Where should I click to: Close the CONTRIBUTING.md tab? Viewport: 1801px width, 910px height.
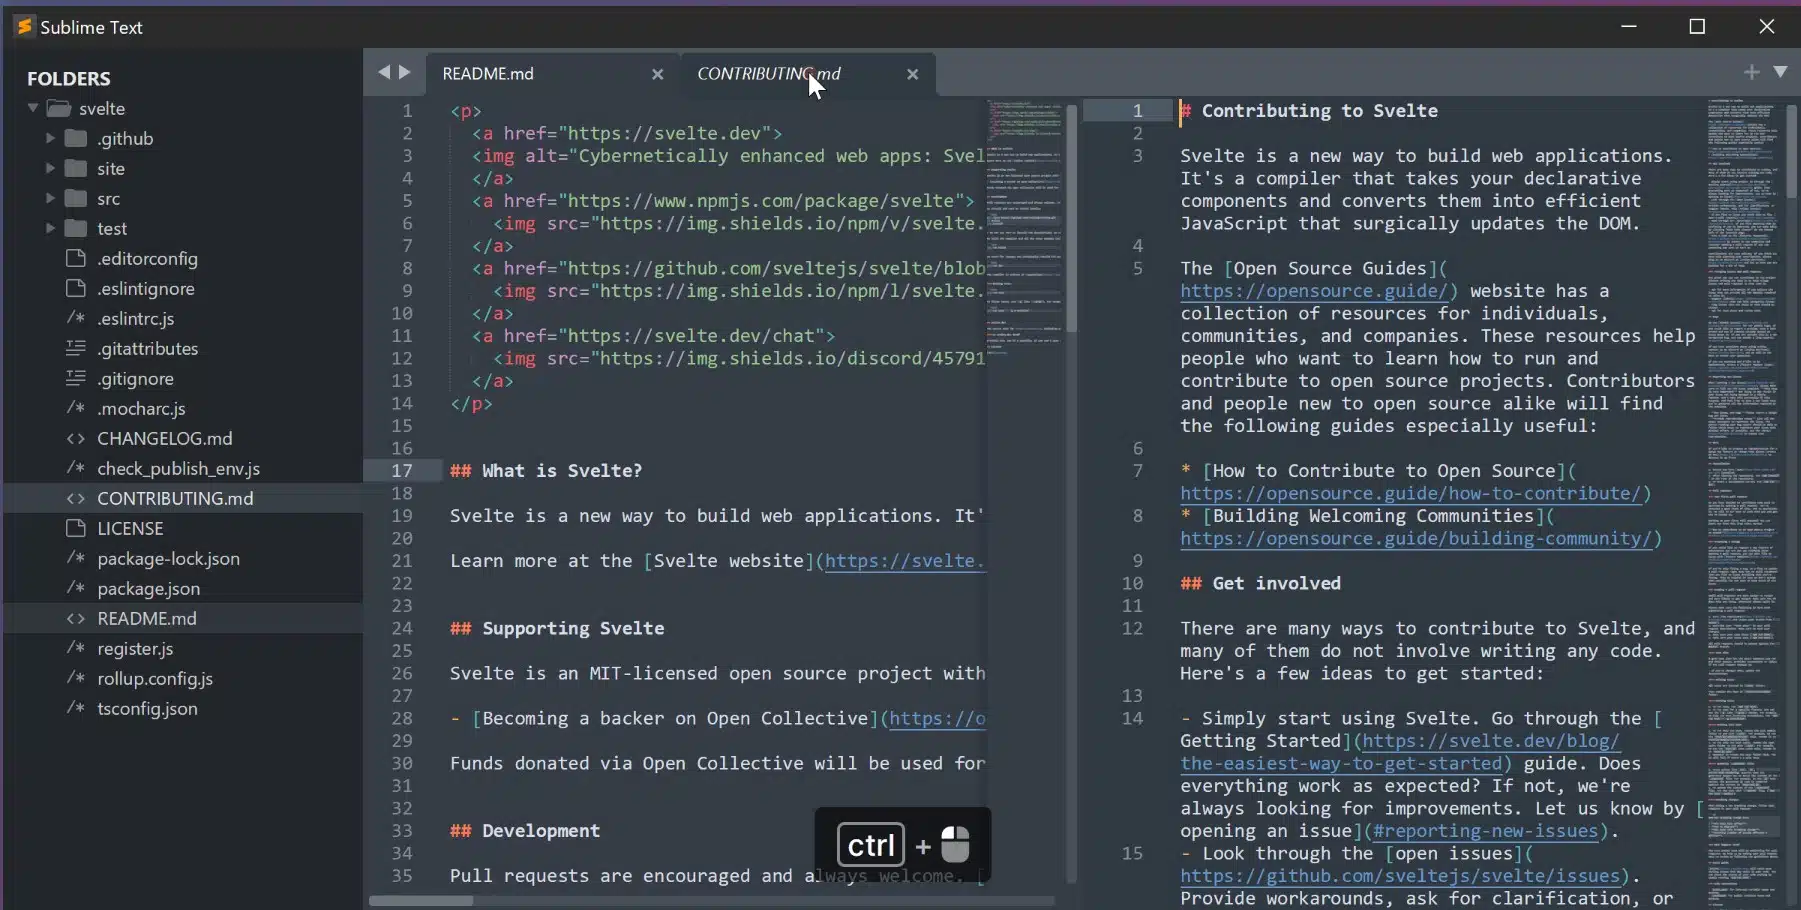[x=912, y=74]
